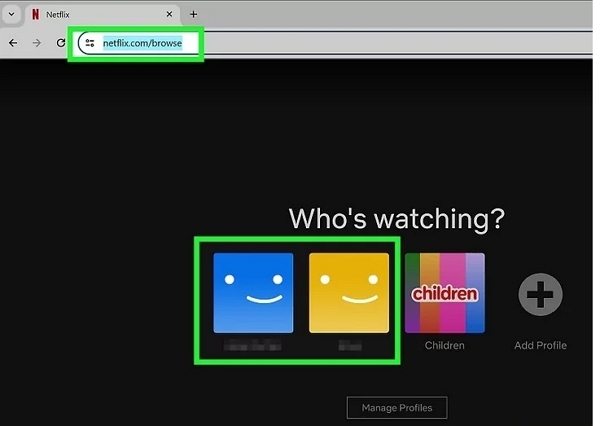This screenshot has width=600, height=426.
Task: Select the Netflix browser tab
Action: 104,15
